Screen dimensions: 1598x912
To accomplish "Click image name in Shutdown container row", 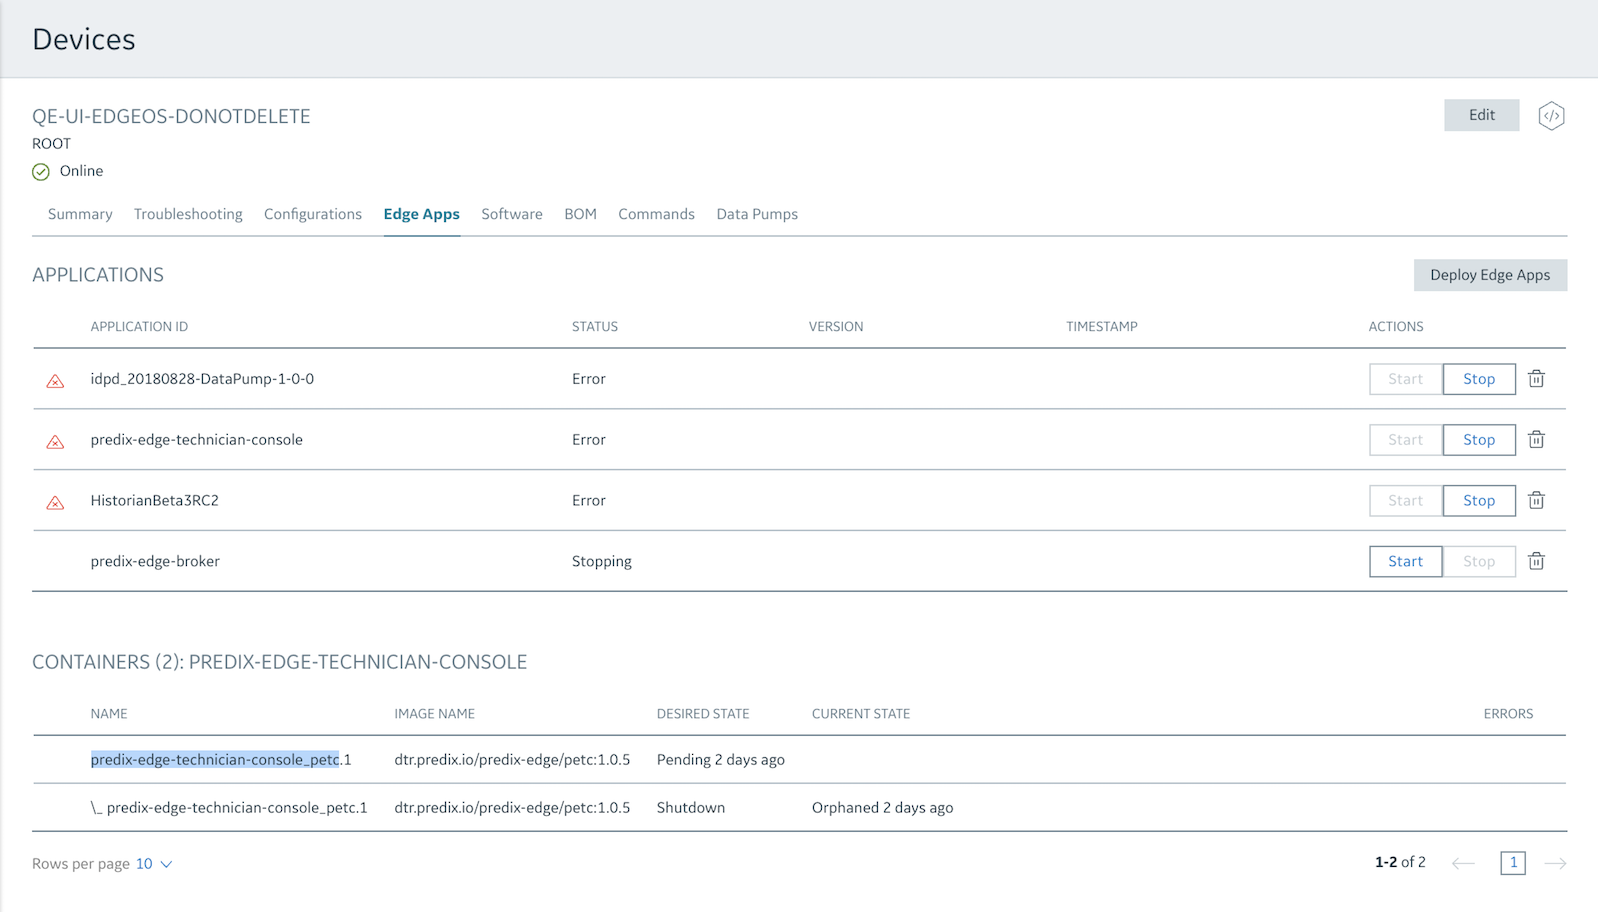I will [512, 808].
